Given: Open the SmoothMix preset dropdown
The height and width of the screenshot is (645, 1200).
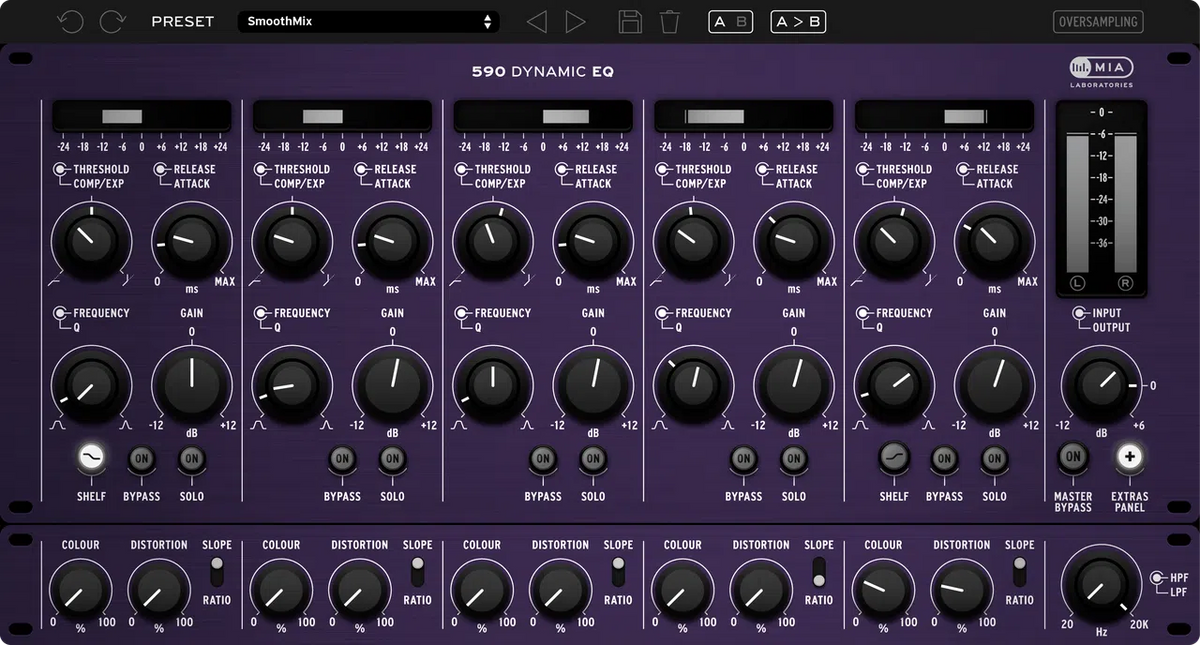Looking at the screenshot, I should (x=368, y=21).
